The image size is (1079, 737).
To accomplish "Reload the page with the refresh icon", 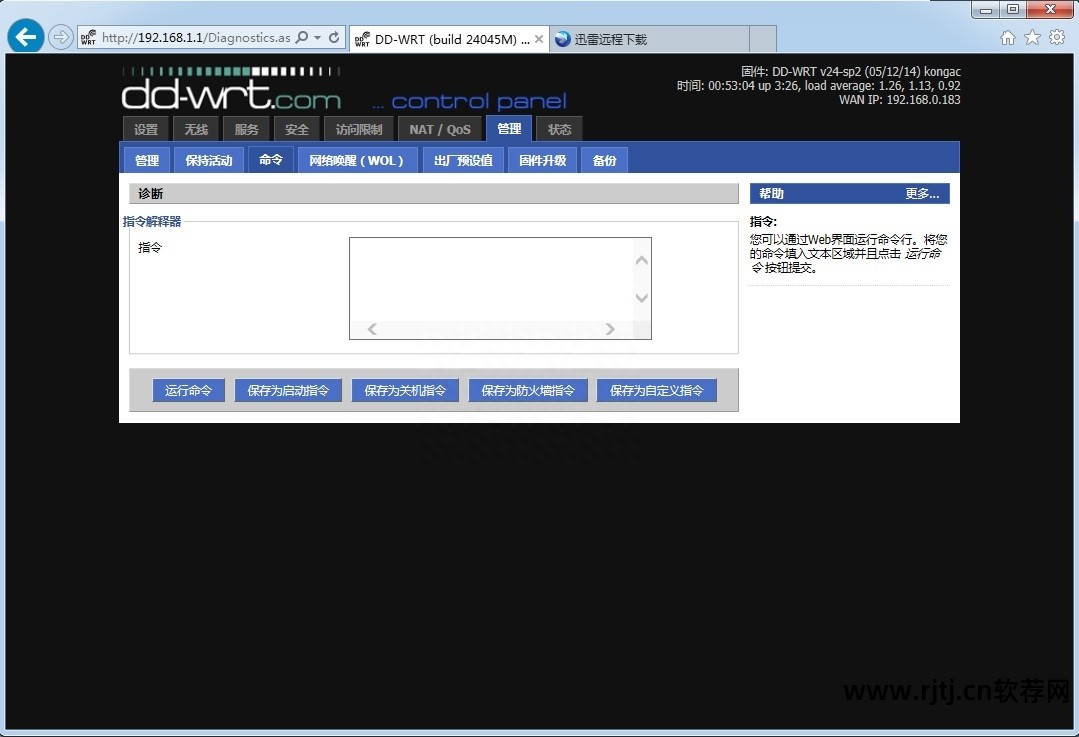I will point(334,37).
